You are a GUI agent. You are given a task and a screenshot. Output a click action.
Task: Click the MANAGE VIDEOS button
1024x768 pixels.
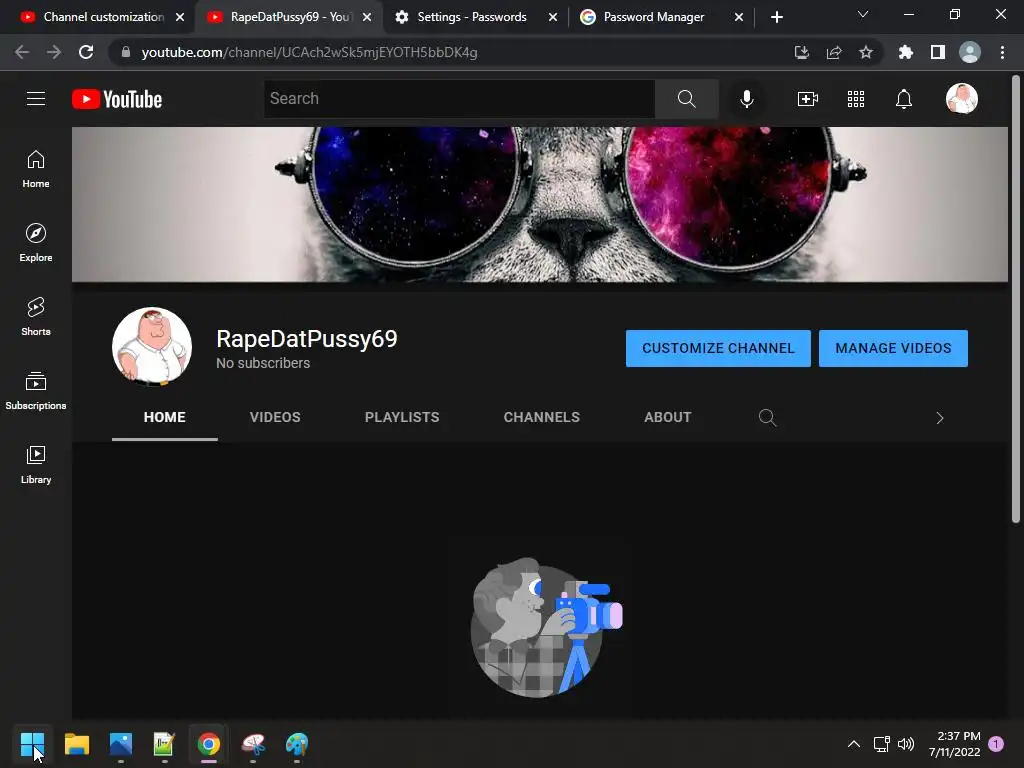893,348
